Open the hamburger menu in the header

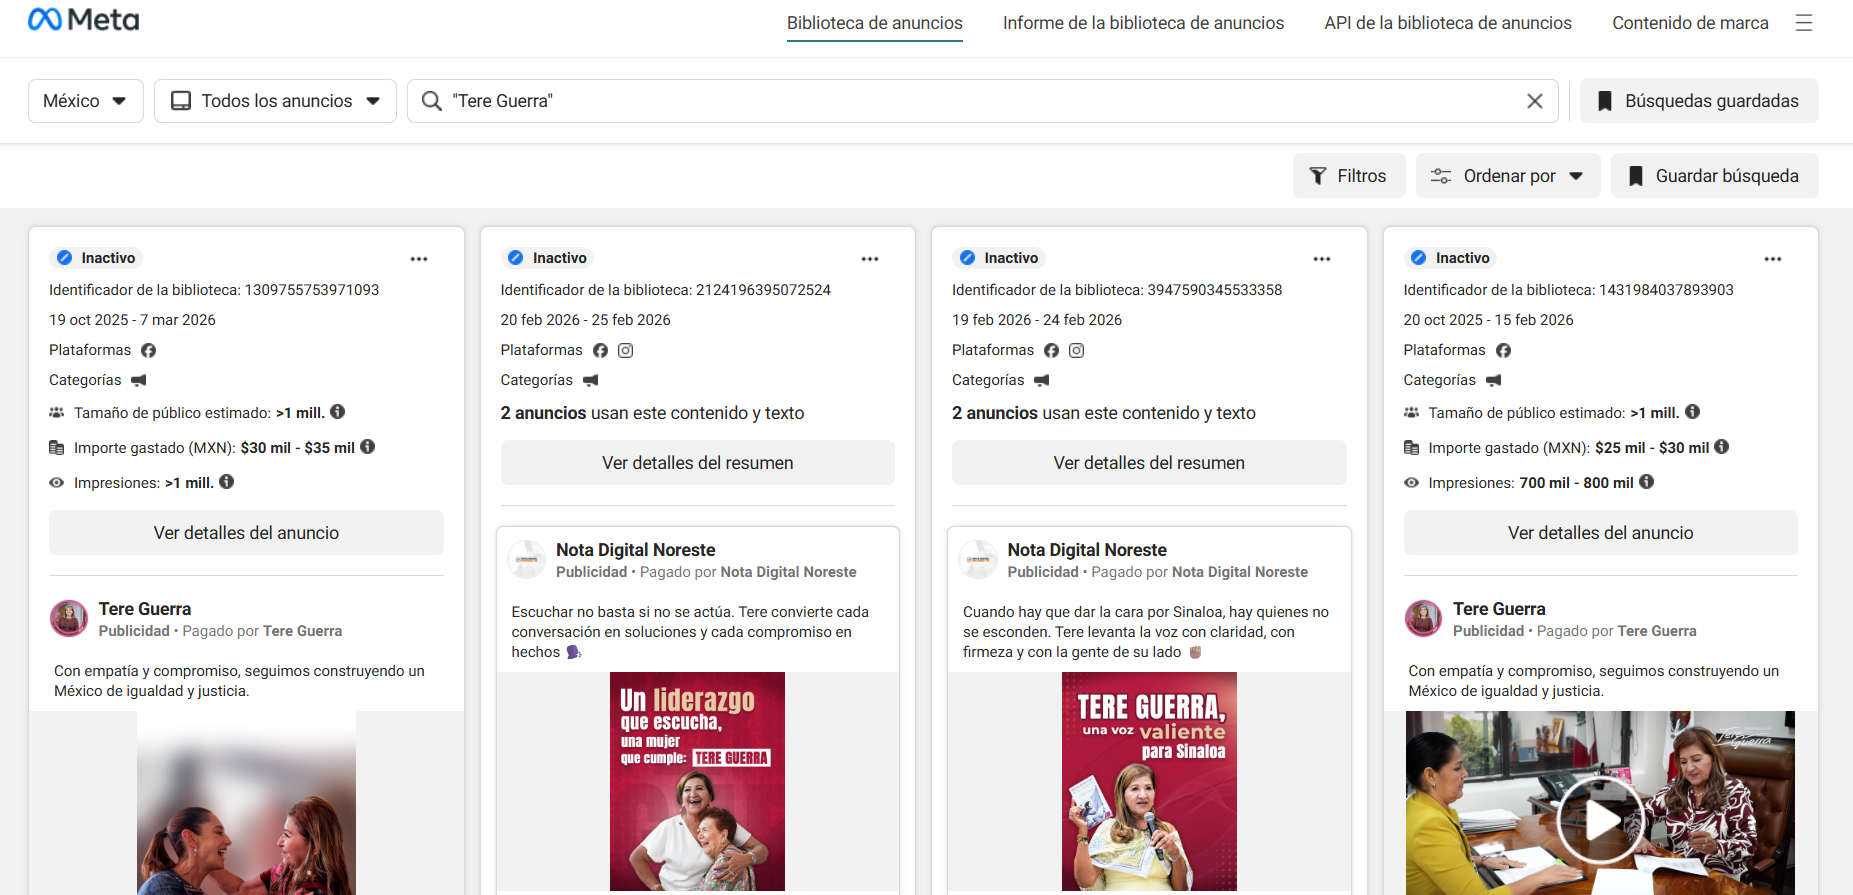coord(1803,23)
